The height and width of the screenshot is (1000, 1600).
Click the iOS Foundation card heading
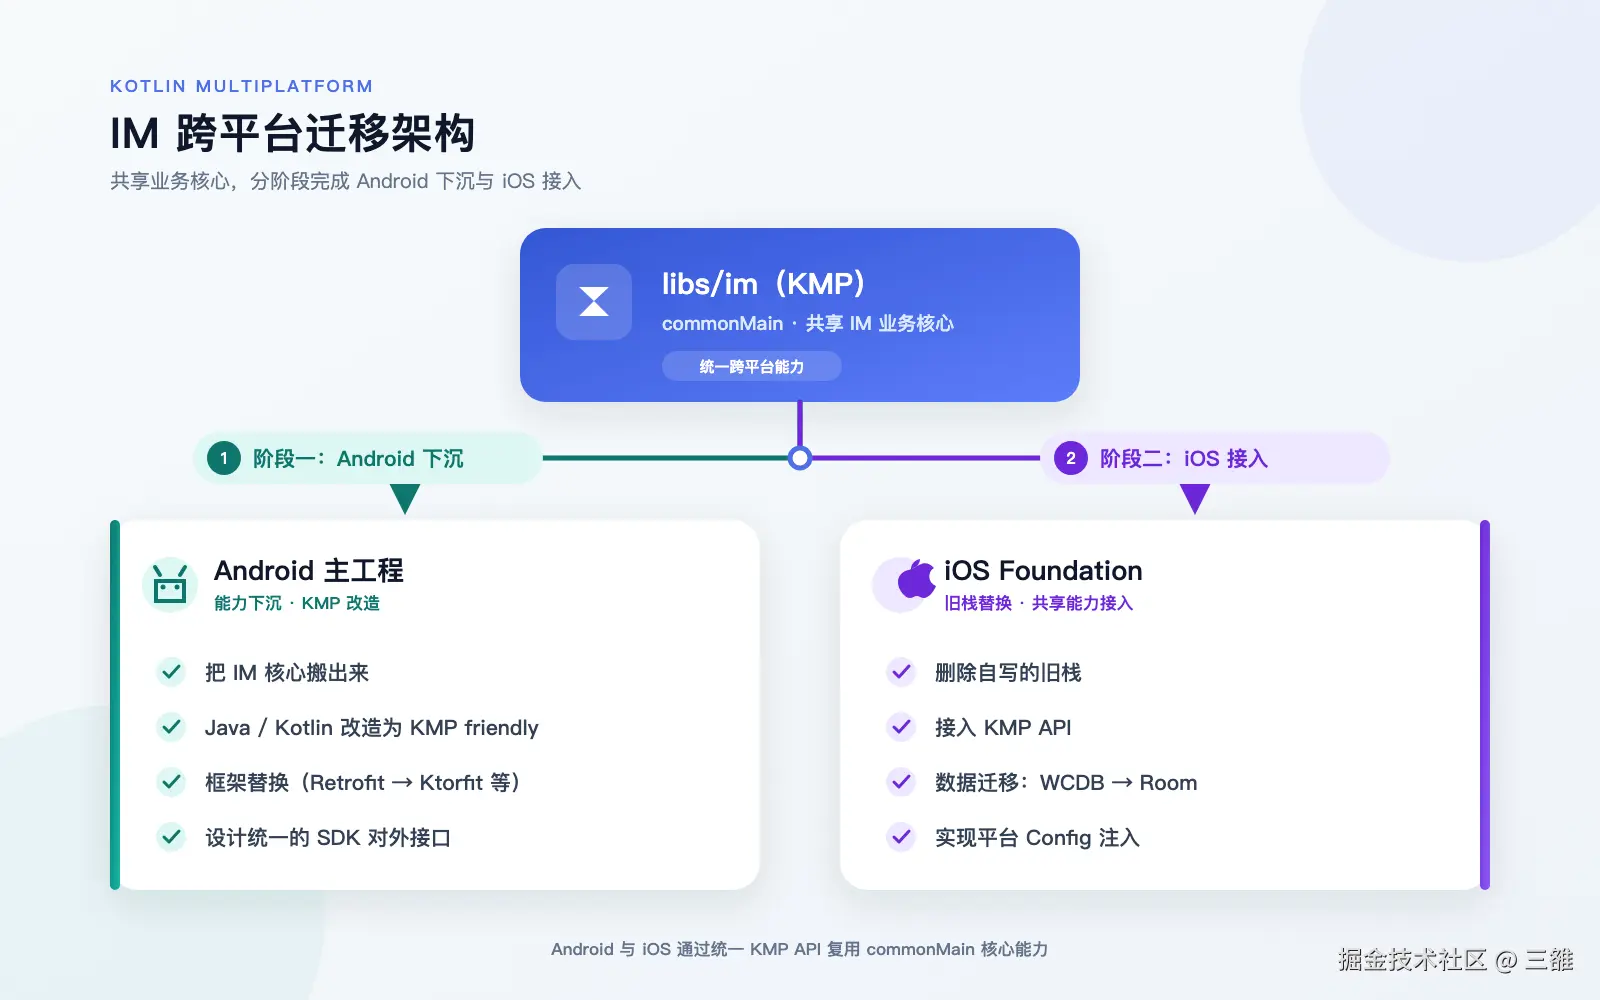pyautogui.click(x=1043, y=570)
